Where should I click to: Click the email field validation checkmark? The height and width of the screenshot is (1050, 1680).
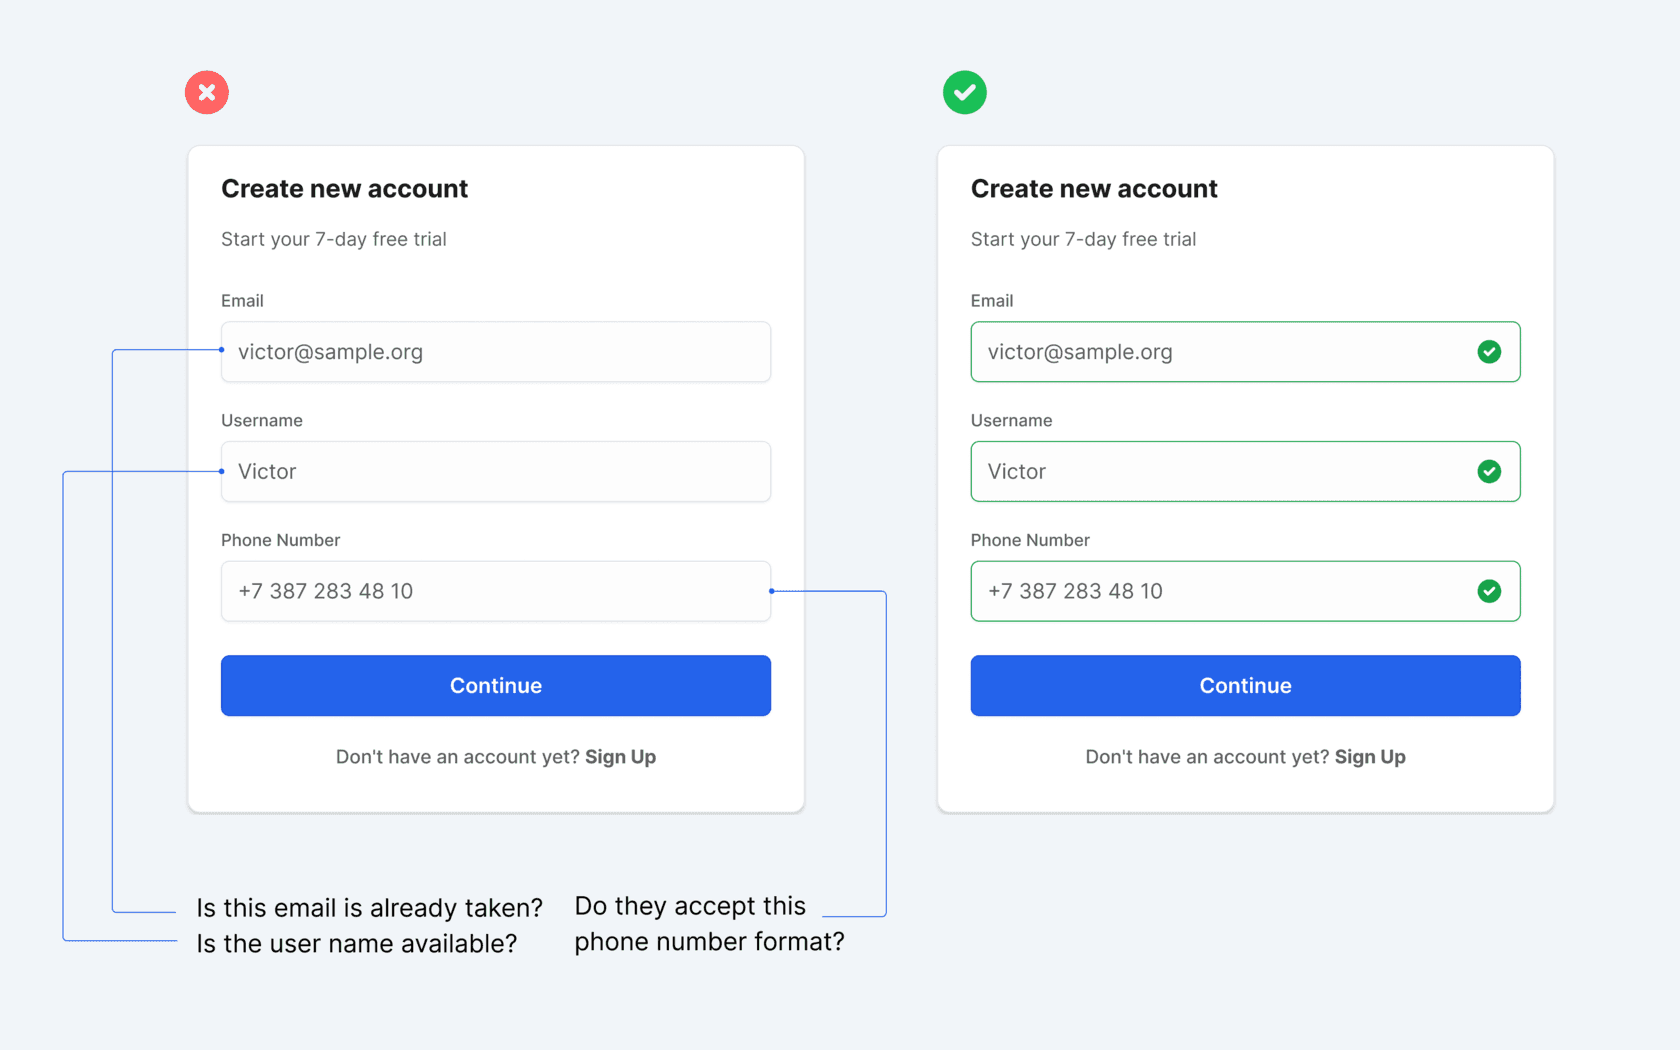1488,352
